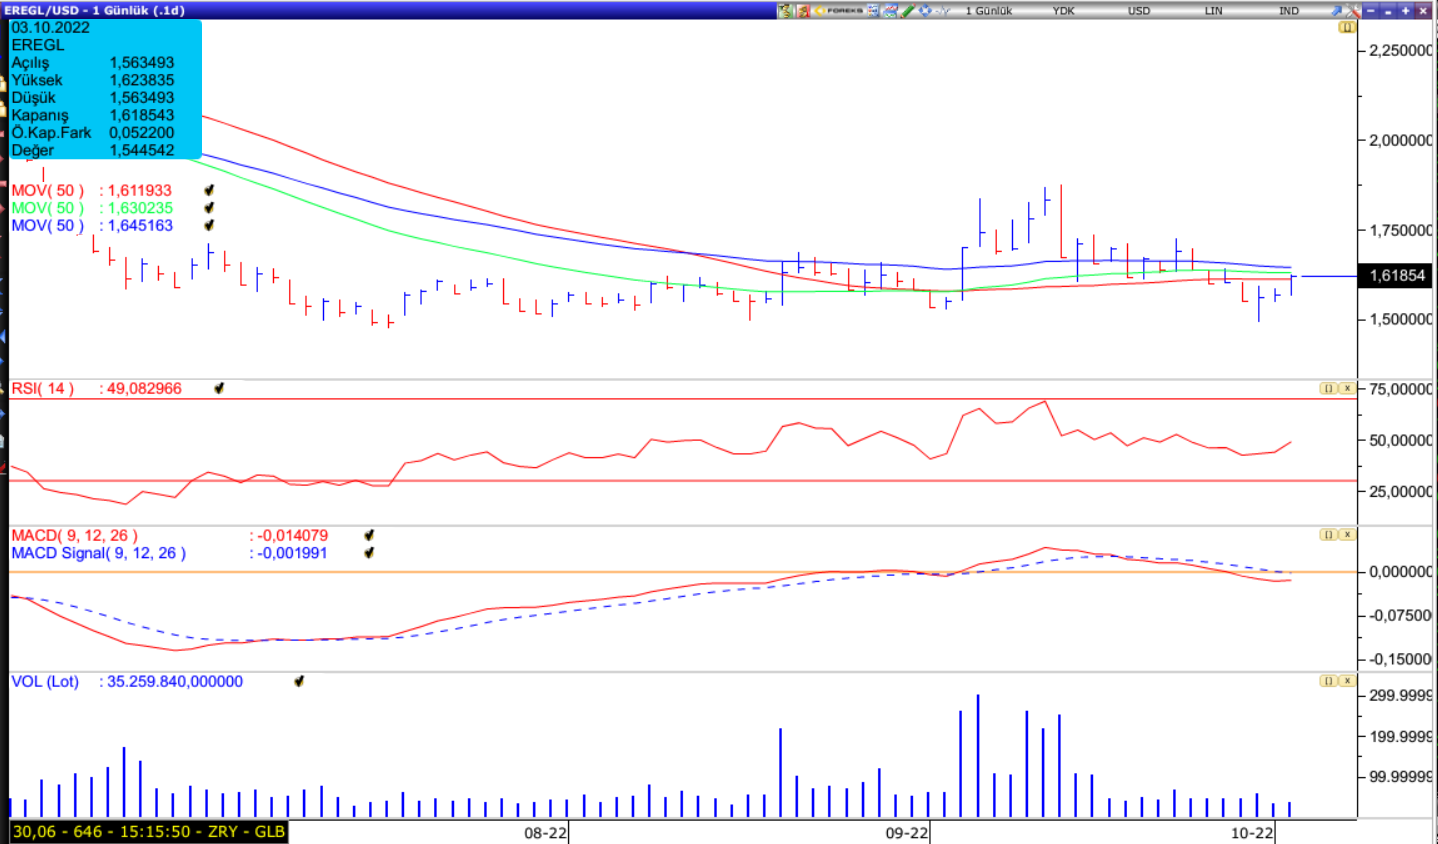Close the MACD panel with its x button
The height and width of the screenshot is (844, 1438).
pyautogui.click(x=1347, y=535)
